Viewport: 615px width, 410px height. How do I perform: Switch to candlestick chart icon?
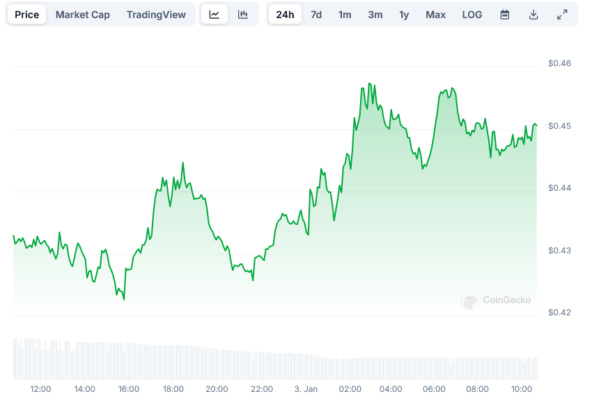click(x=243, y=15)
